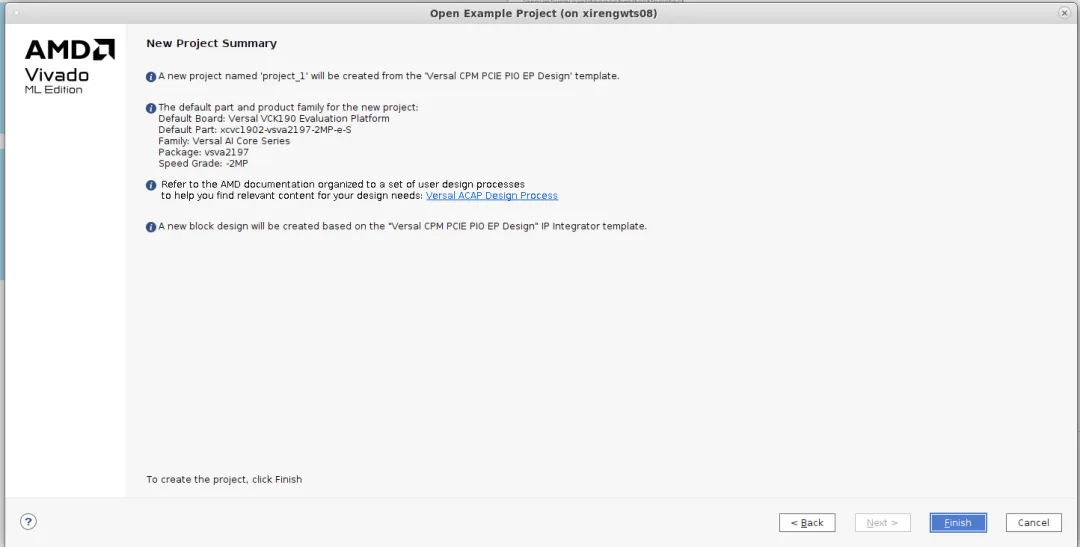Close the Open Example Project dialog
1080x547 pixels.
point(1064,12)
